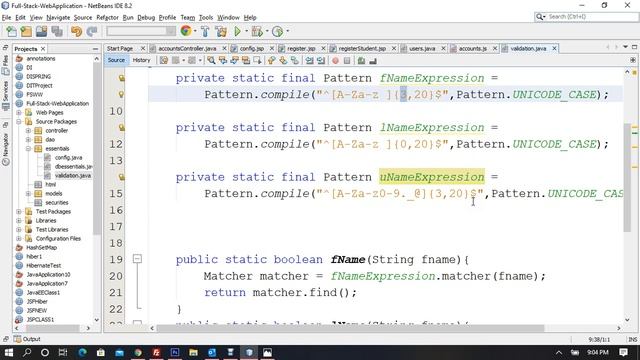This screenshot has width=640, height=360.
Task: Click the Find Selection magnifier icon
Action: (211, 60)
